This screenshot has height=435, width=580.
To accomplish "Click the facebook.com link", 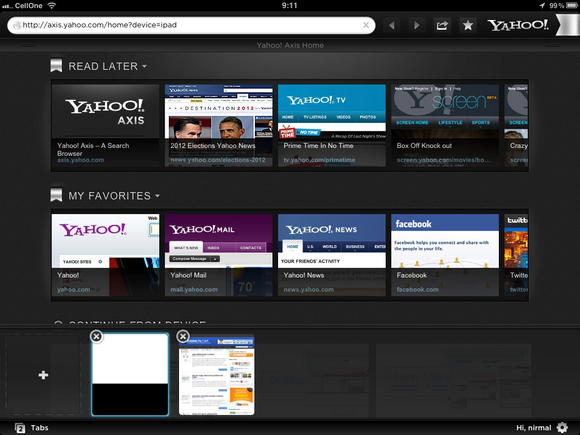I will click(418, 290).
